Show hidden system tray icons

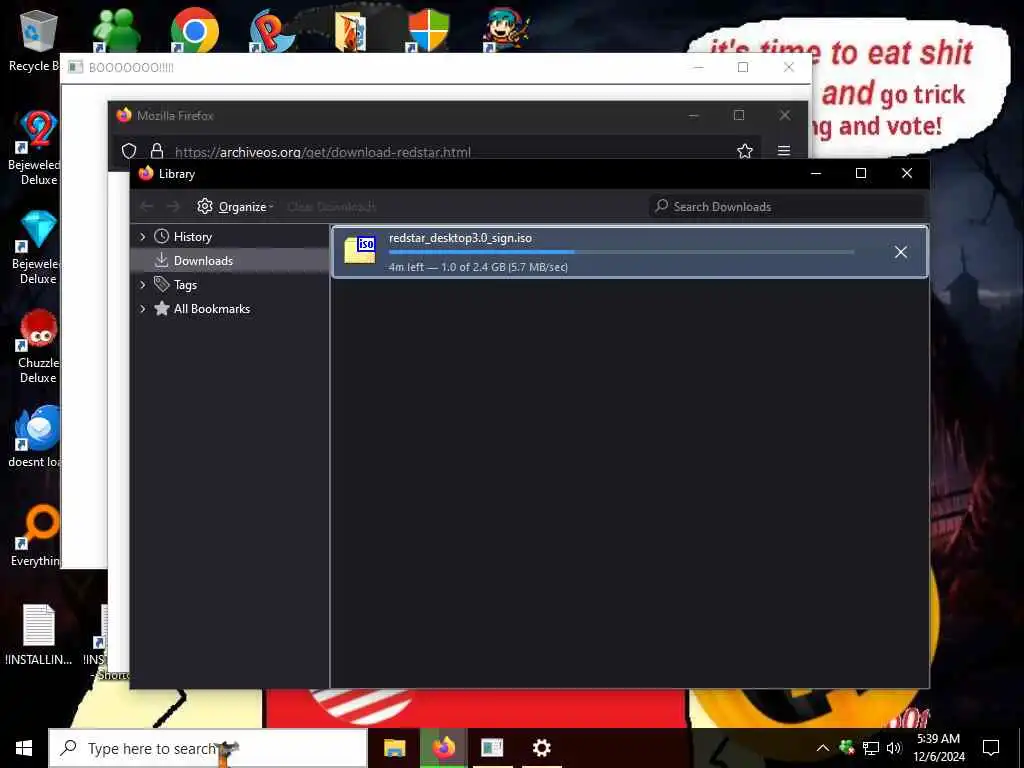point(823,748)
